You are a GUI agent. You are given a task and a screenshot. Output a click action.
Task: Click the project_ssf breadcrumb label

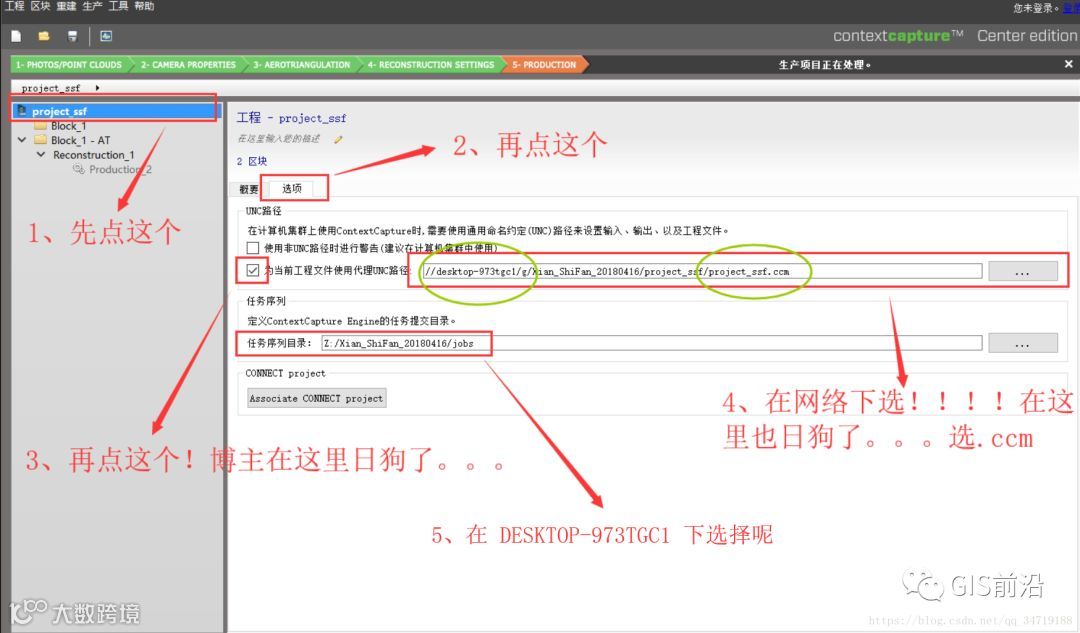coord(50,88)
